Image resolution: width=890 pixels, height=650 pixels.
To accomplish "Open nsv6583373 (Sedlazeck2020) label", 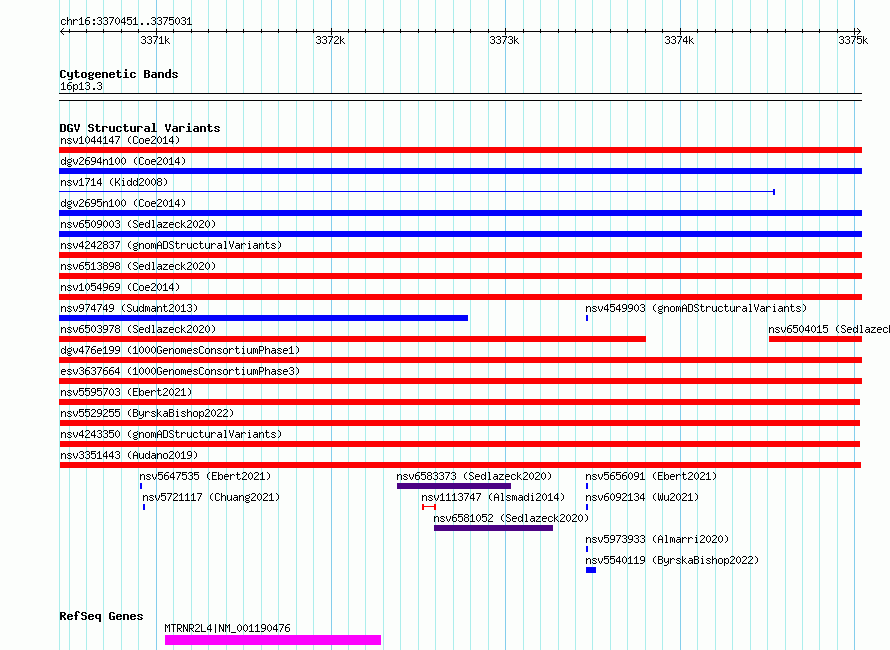I will [474, 476].
